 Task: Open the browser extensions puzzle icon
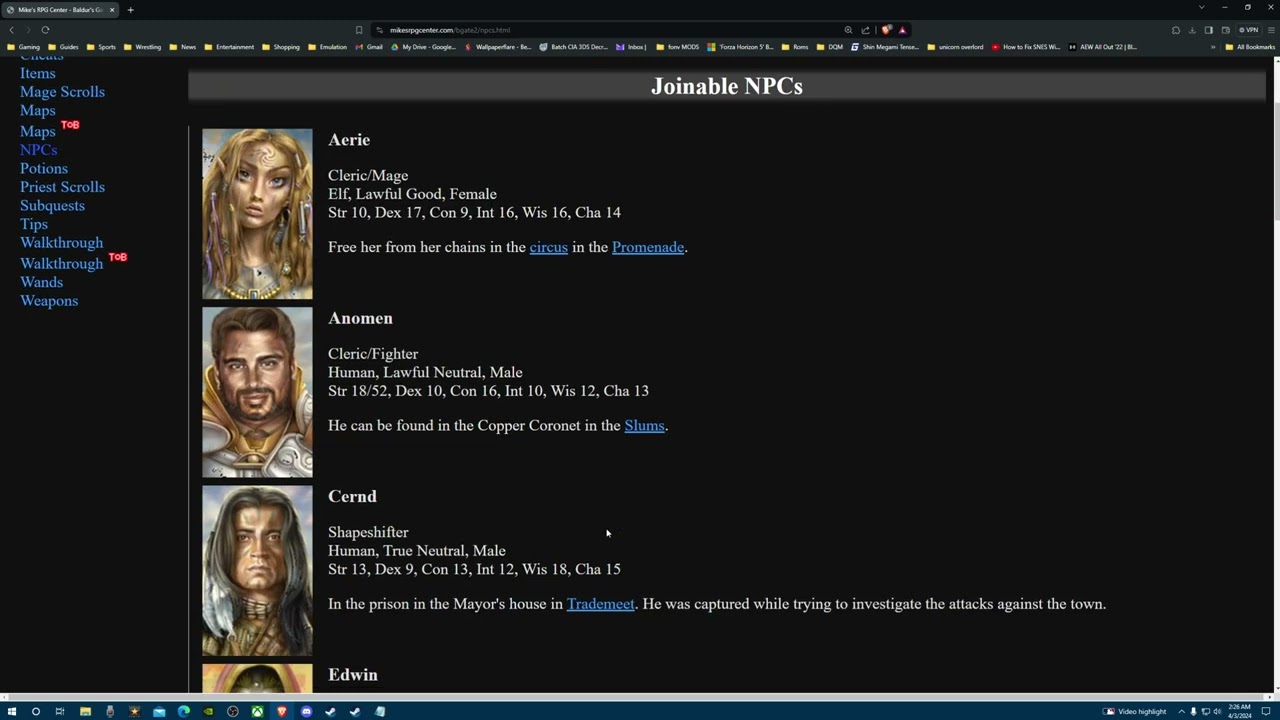(1176, 30)
